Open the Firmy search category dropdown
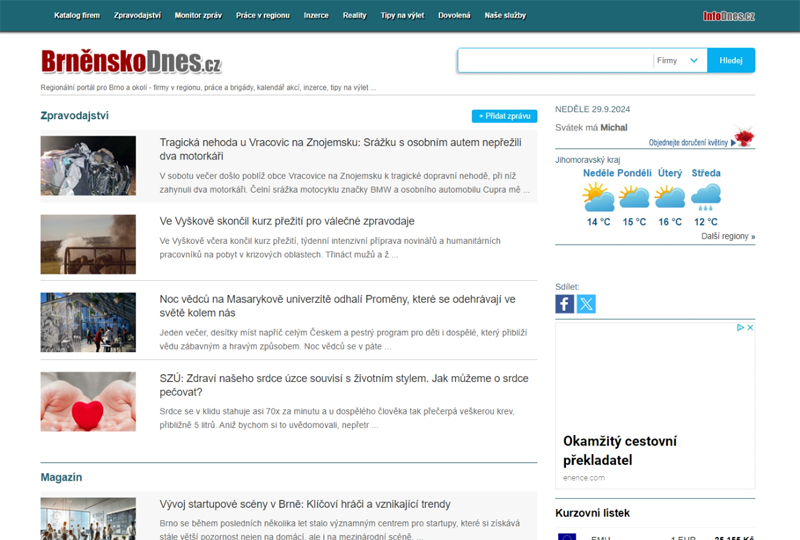 click(x=679, y=61)
